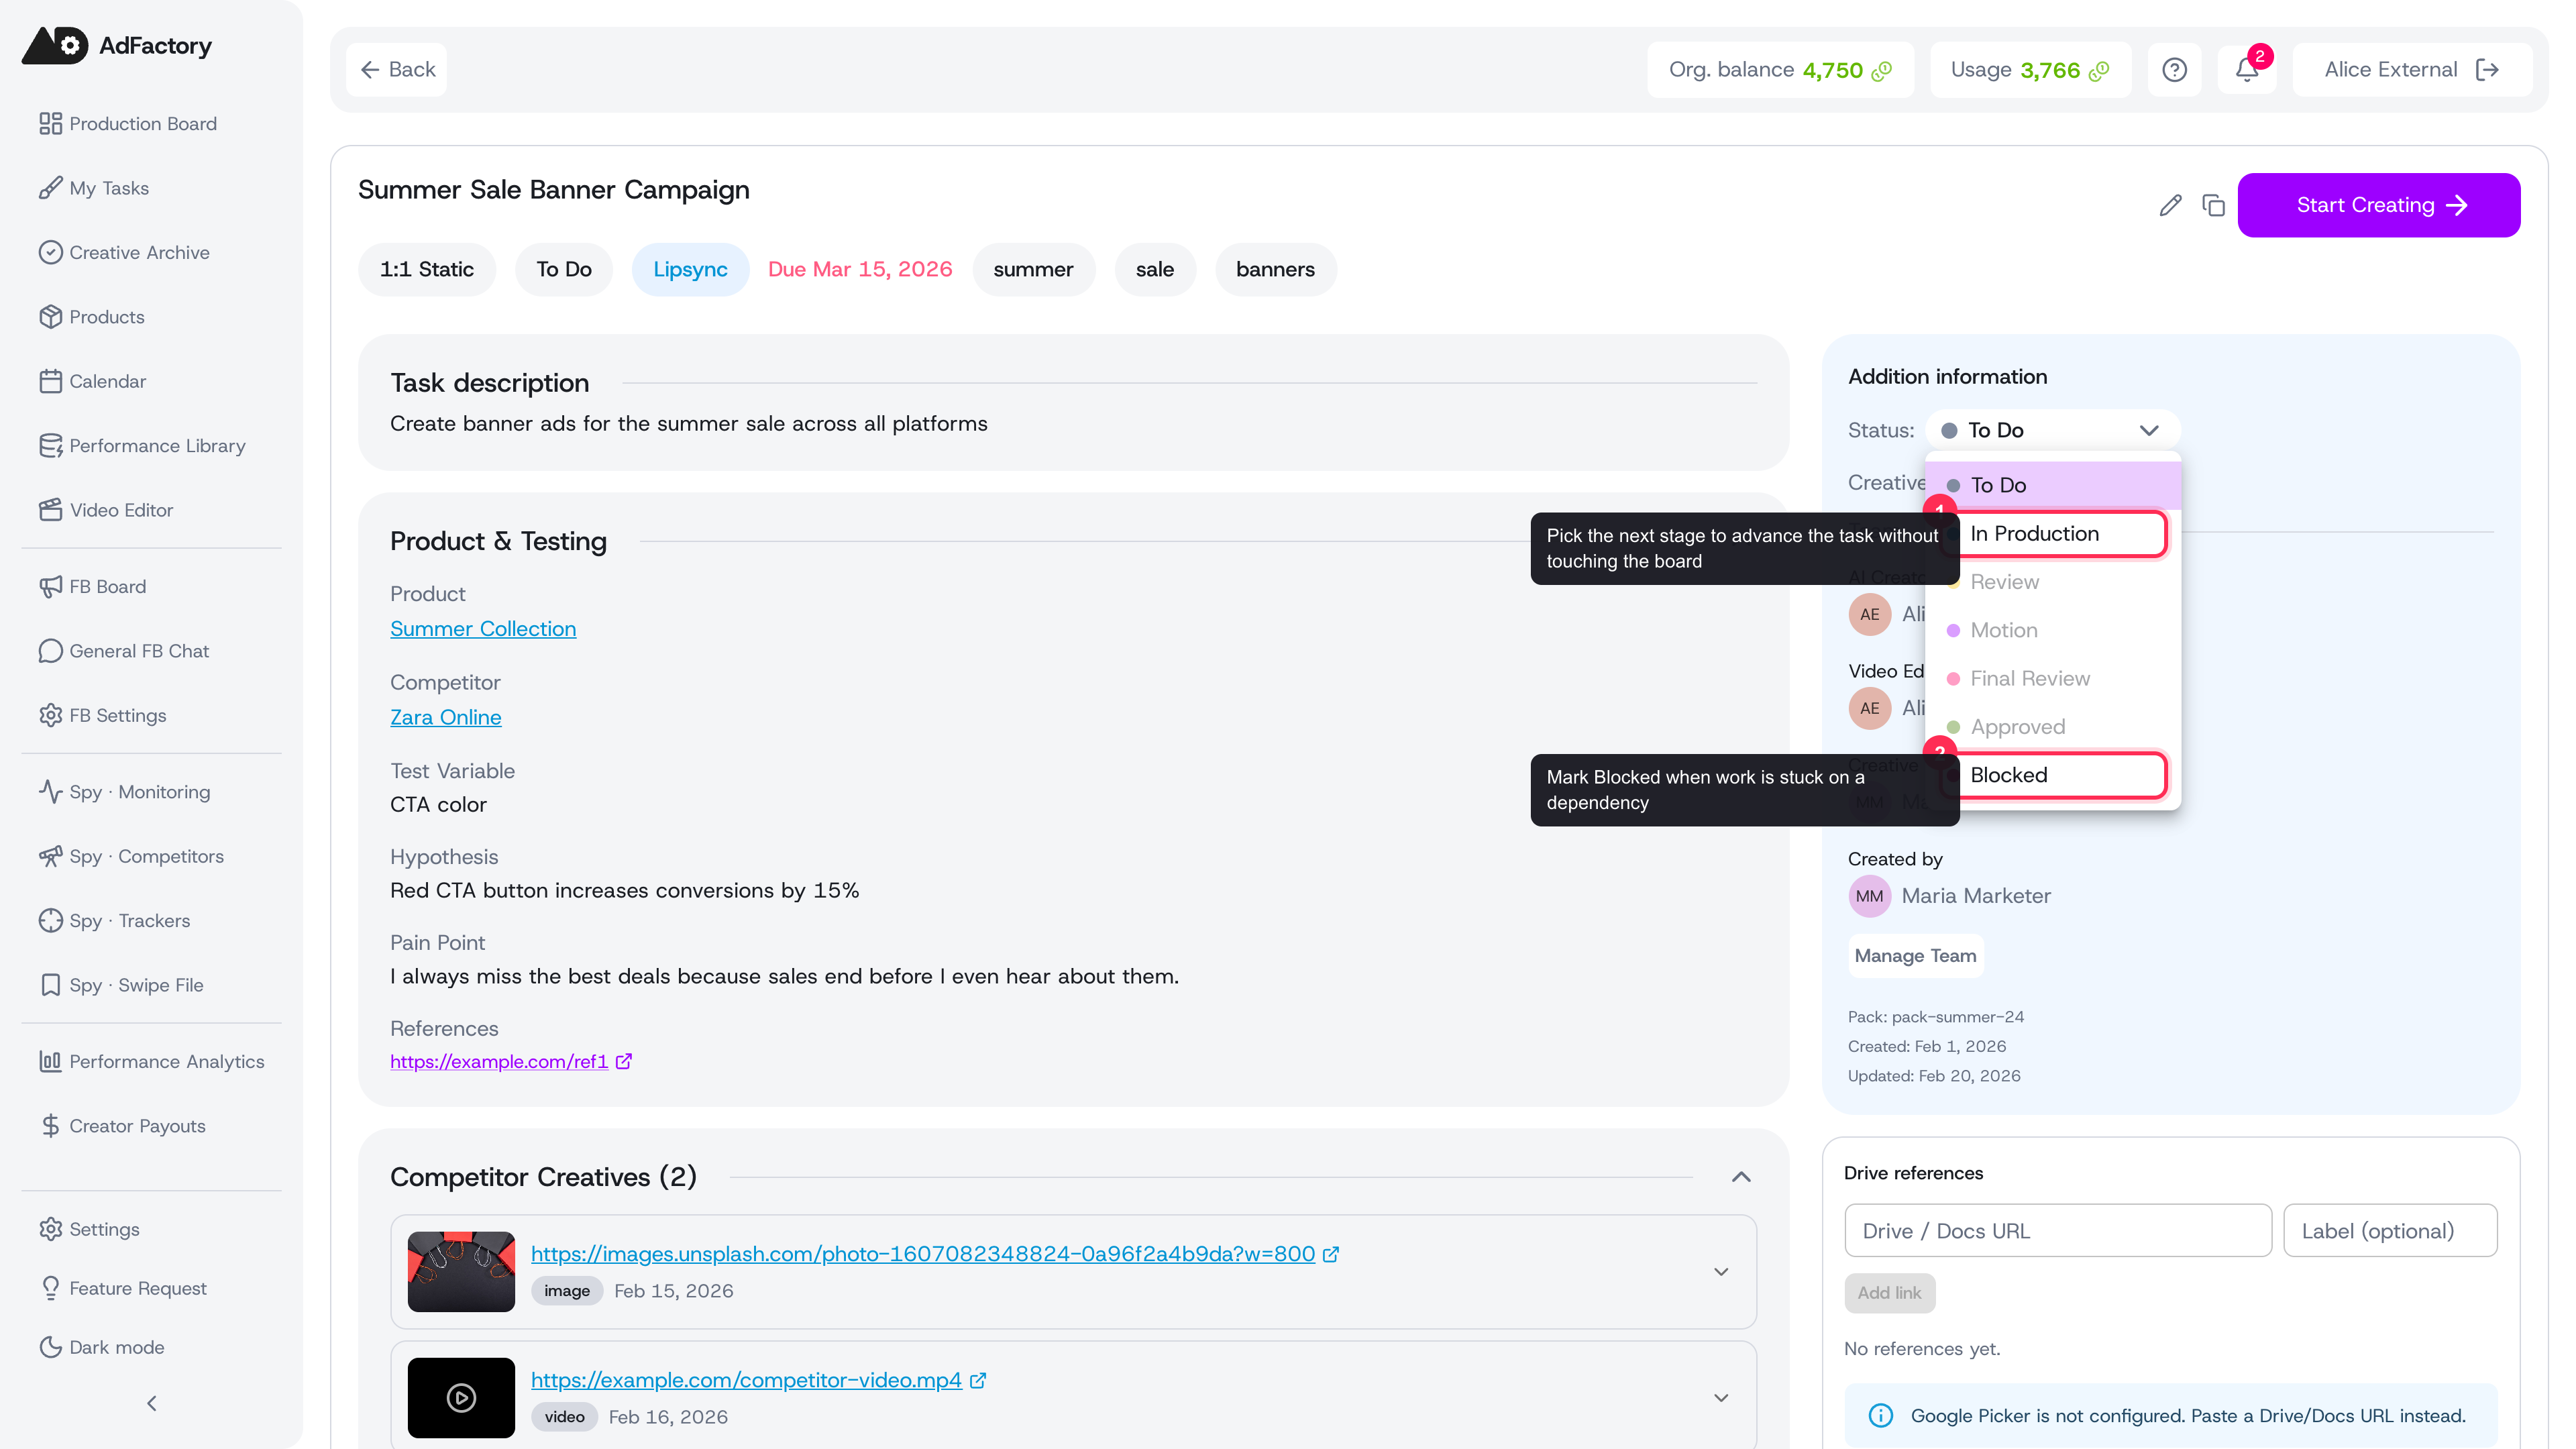Click the General FB Chat bubble icon
The width and height of the screenshot is (2576, 1449).
(51, 651)
